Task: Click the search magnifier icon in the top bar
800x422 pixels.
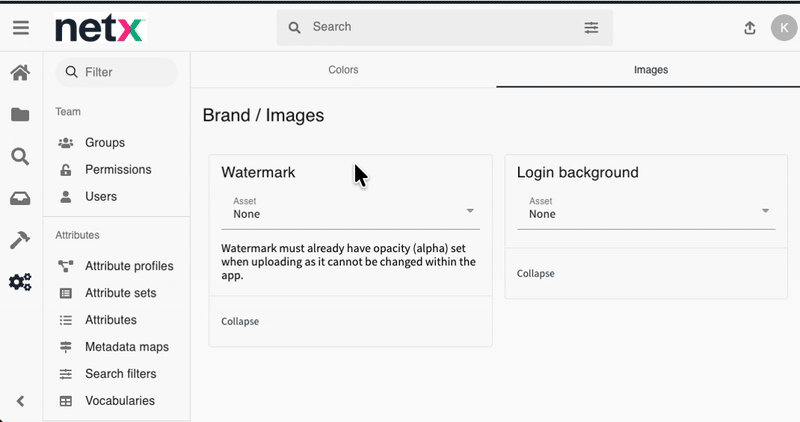Action: click(294, 28)
